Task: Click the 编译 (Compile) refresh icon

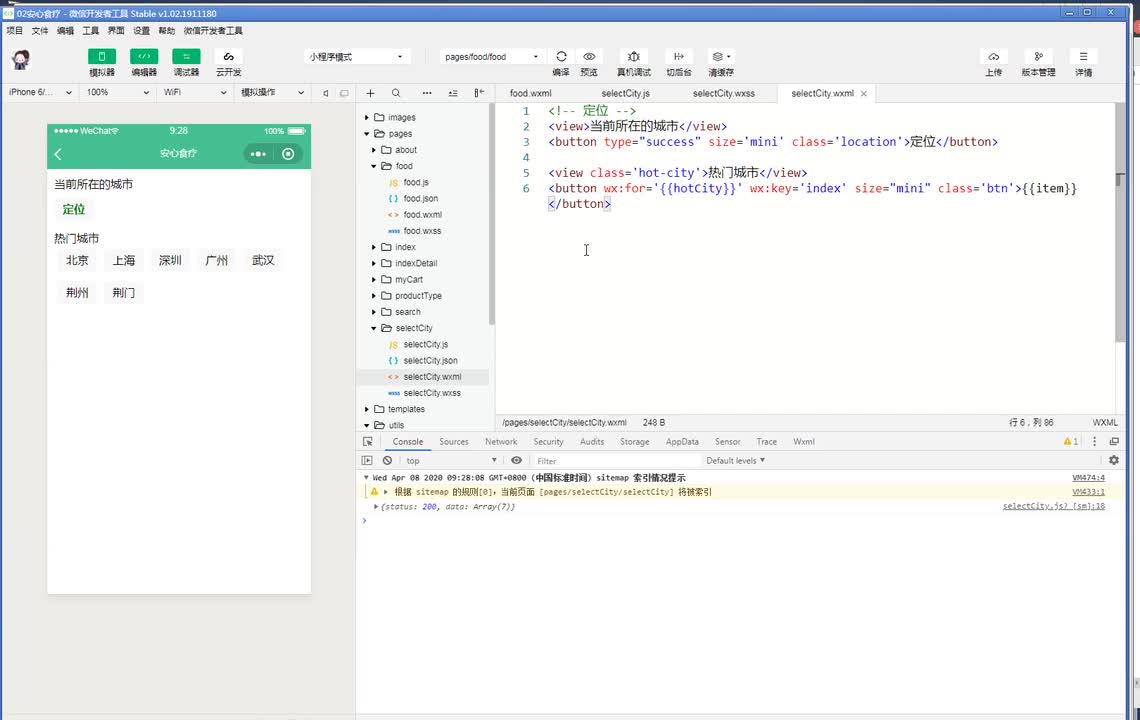Action: (561, 57)
